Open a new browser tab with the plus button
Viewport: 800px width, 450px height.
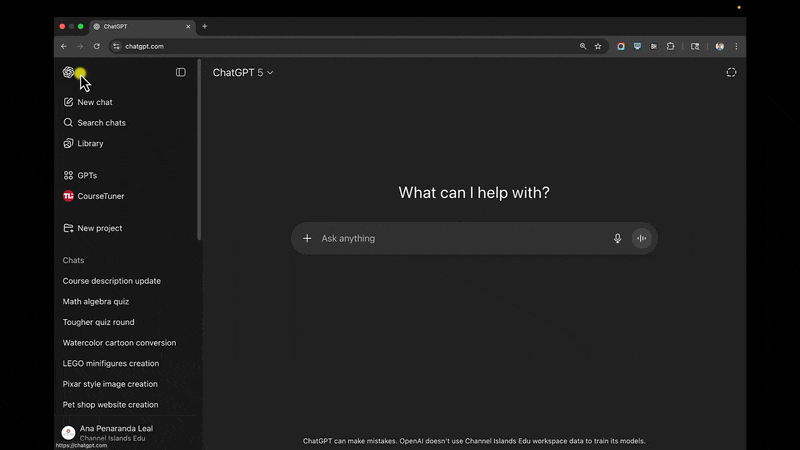[x=205, y=26]
